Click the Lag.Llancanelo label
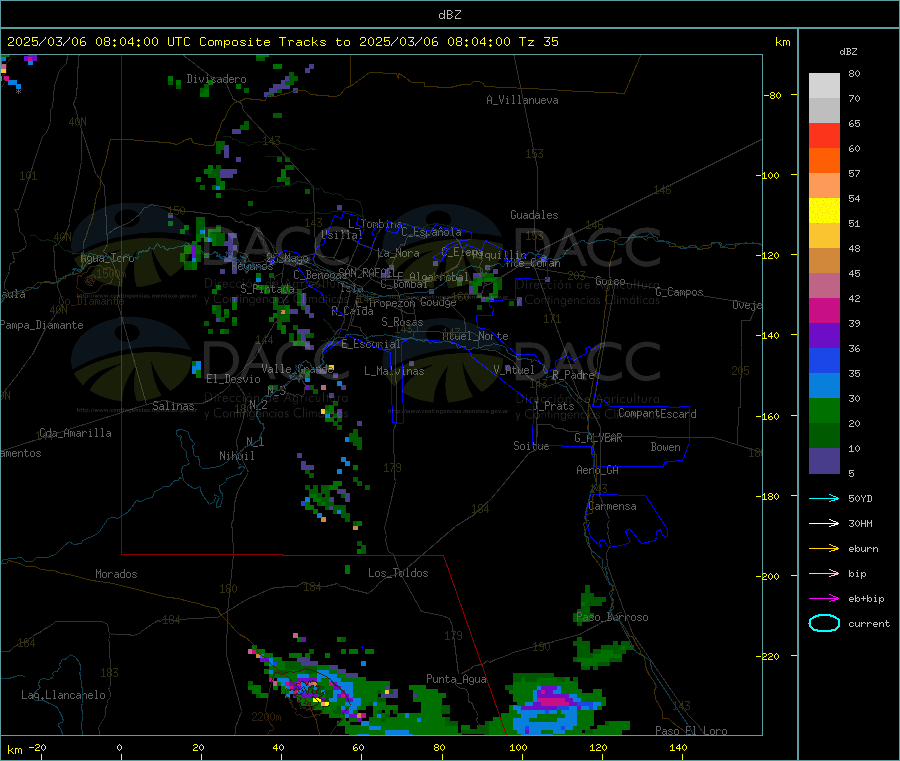Viewport: 900px width, 761px height. pos(63,695)
